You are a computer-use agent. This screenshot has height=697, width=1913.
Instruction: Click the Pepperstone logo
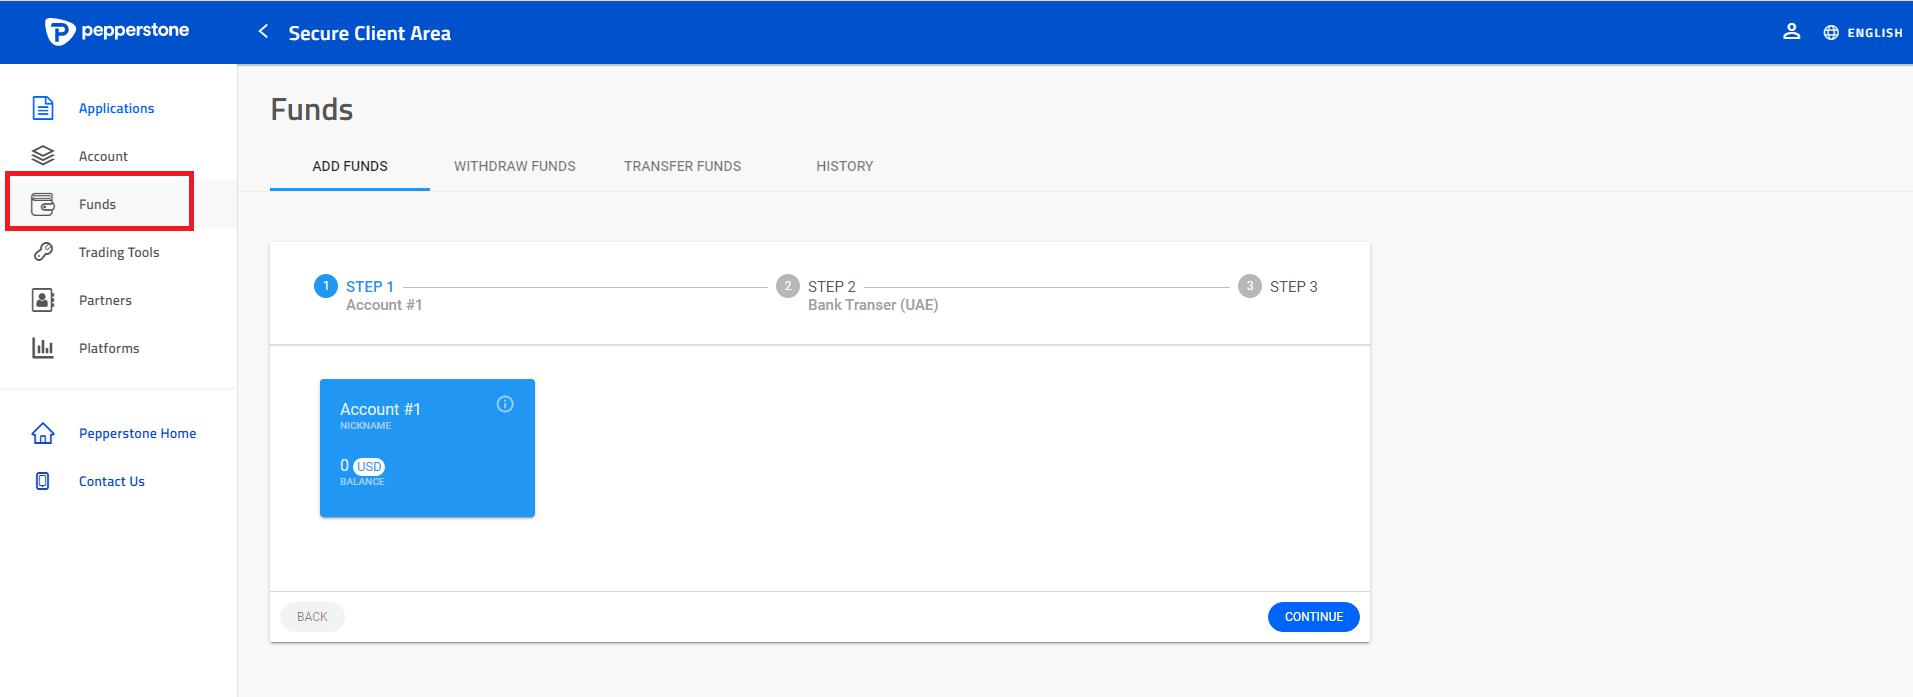coord(117,32)
